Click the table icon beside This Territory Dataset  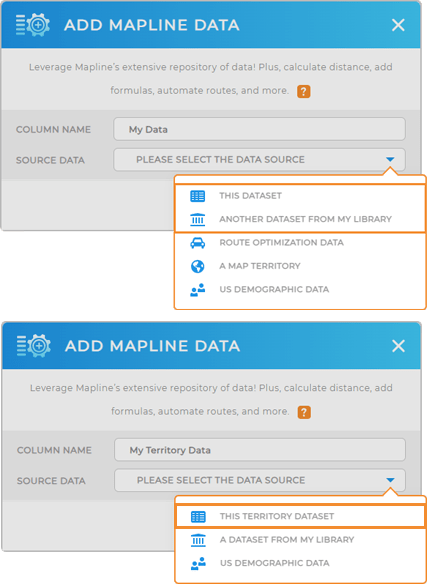198,517
